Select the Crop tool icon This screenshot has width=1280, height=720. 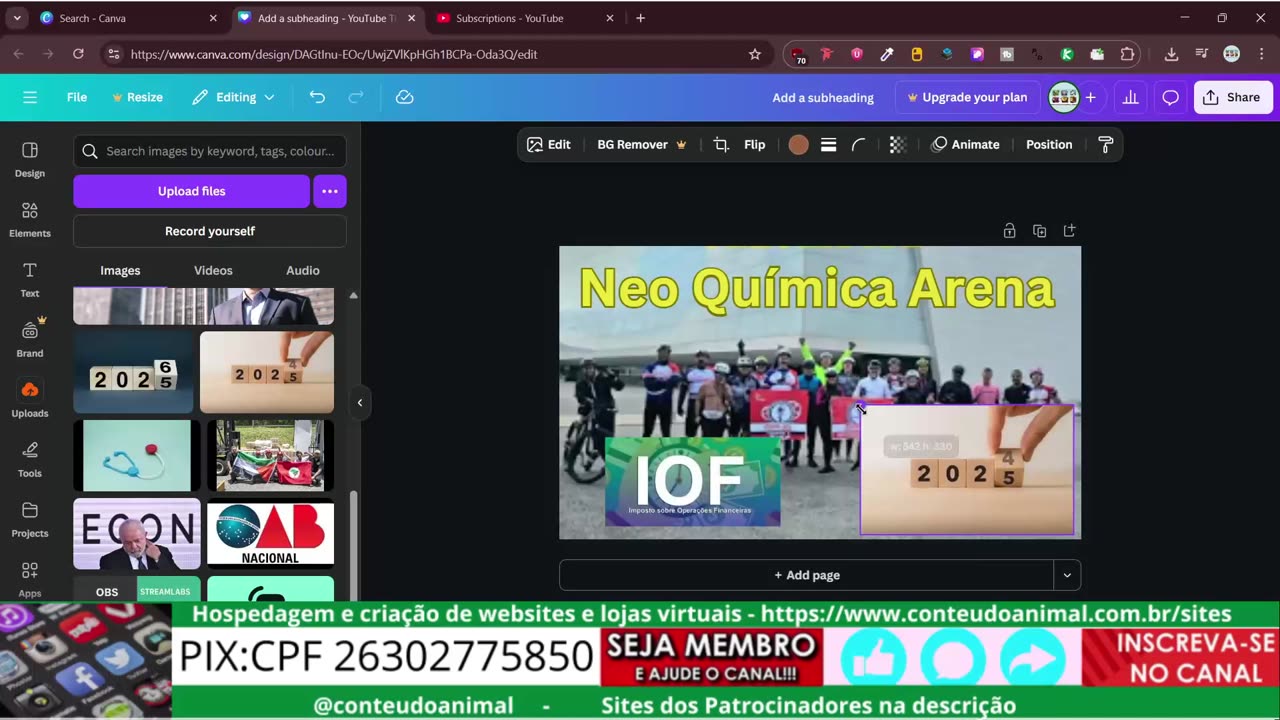pos(721,145)
